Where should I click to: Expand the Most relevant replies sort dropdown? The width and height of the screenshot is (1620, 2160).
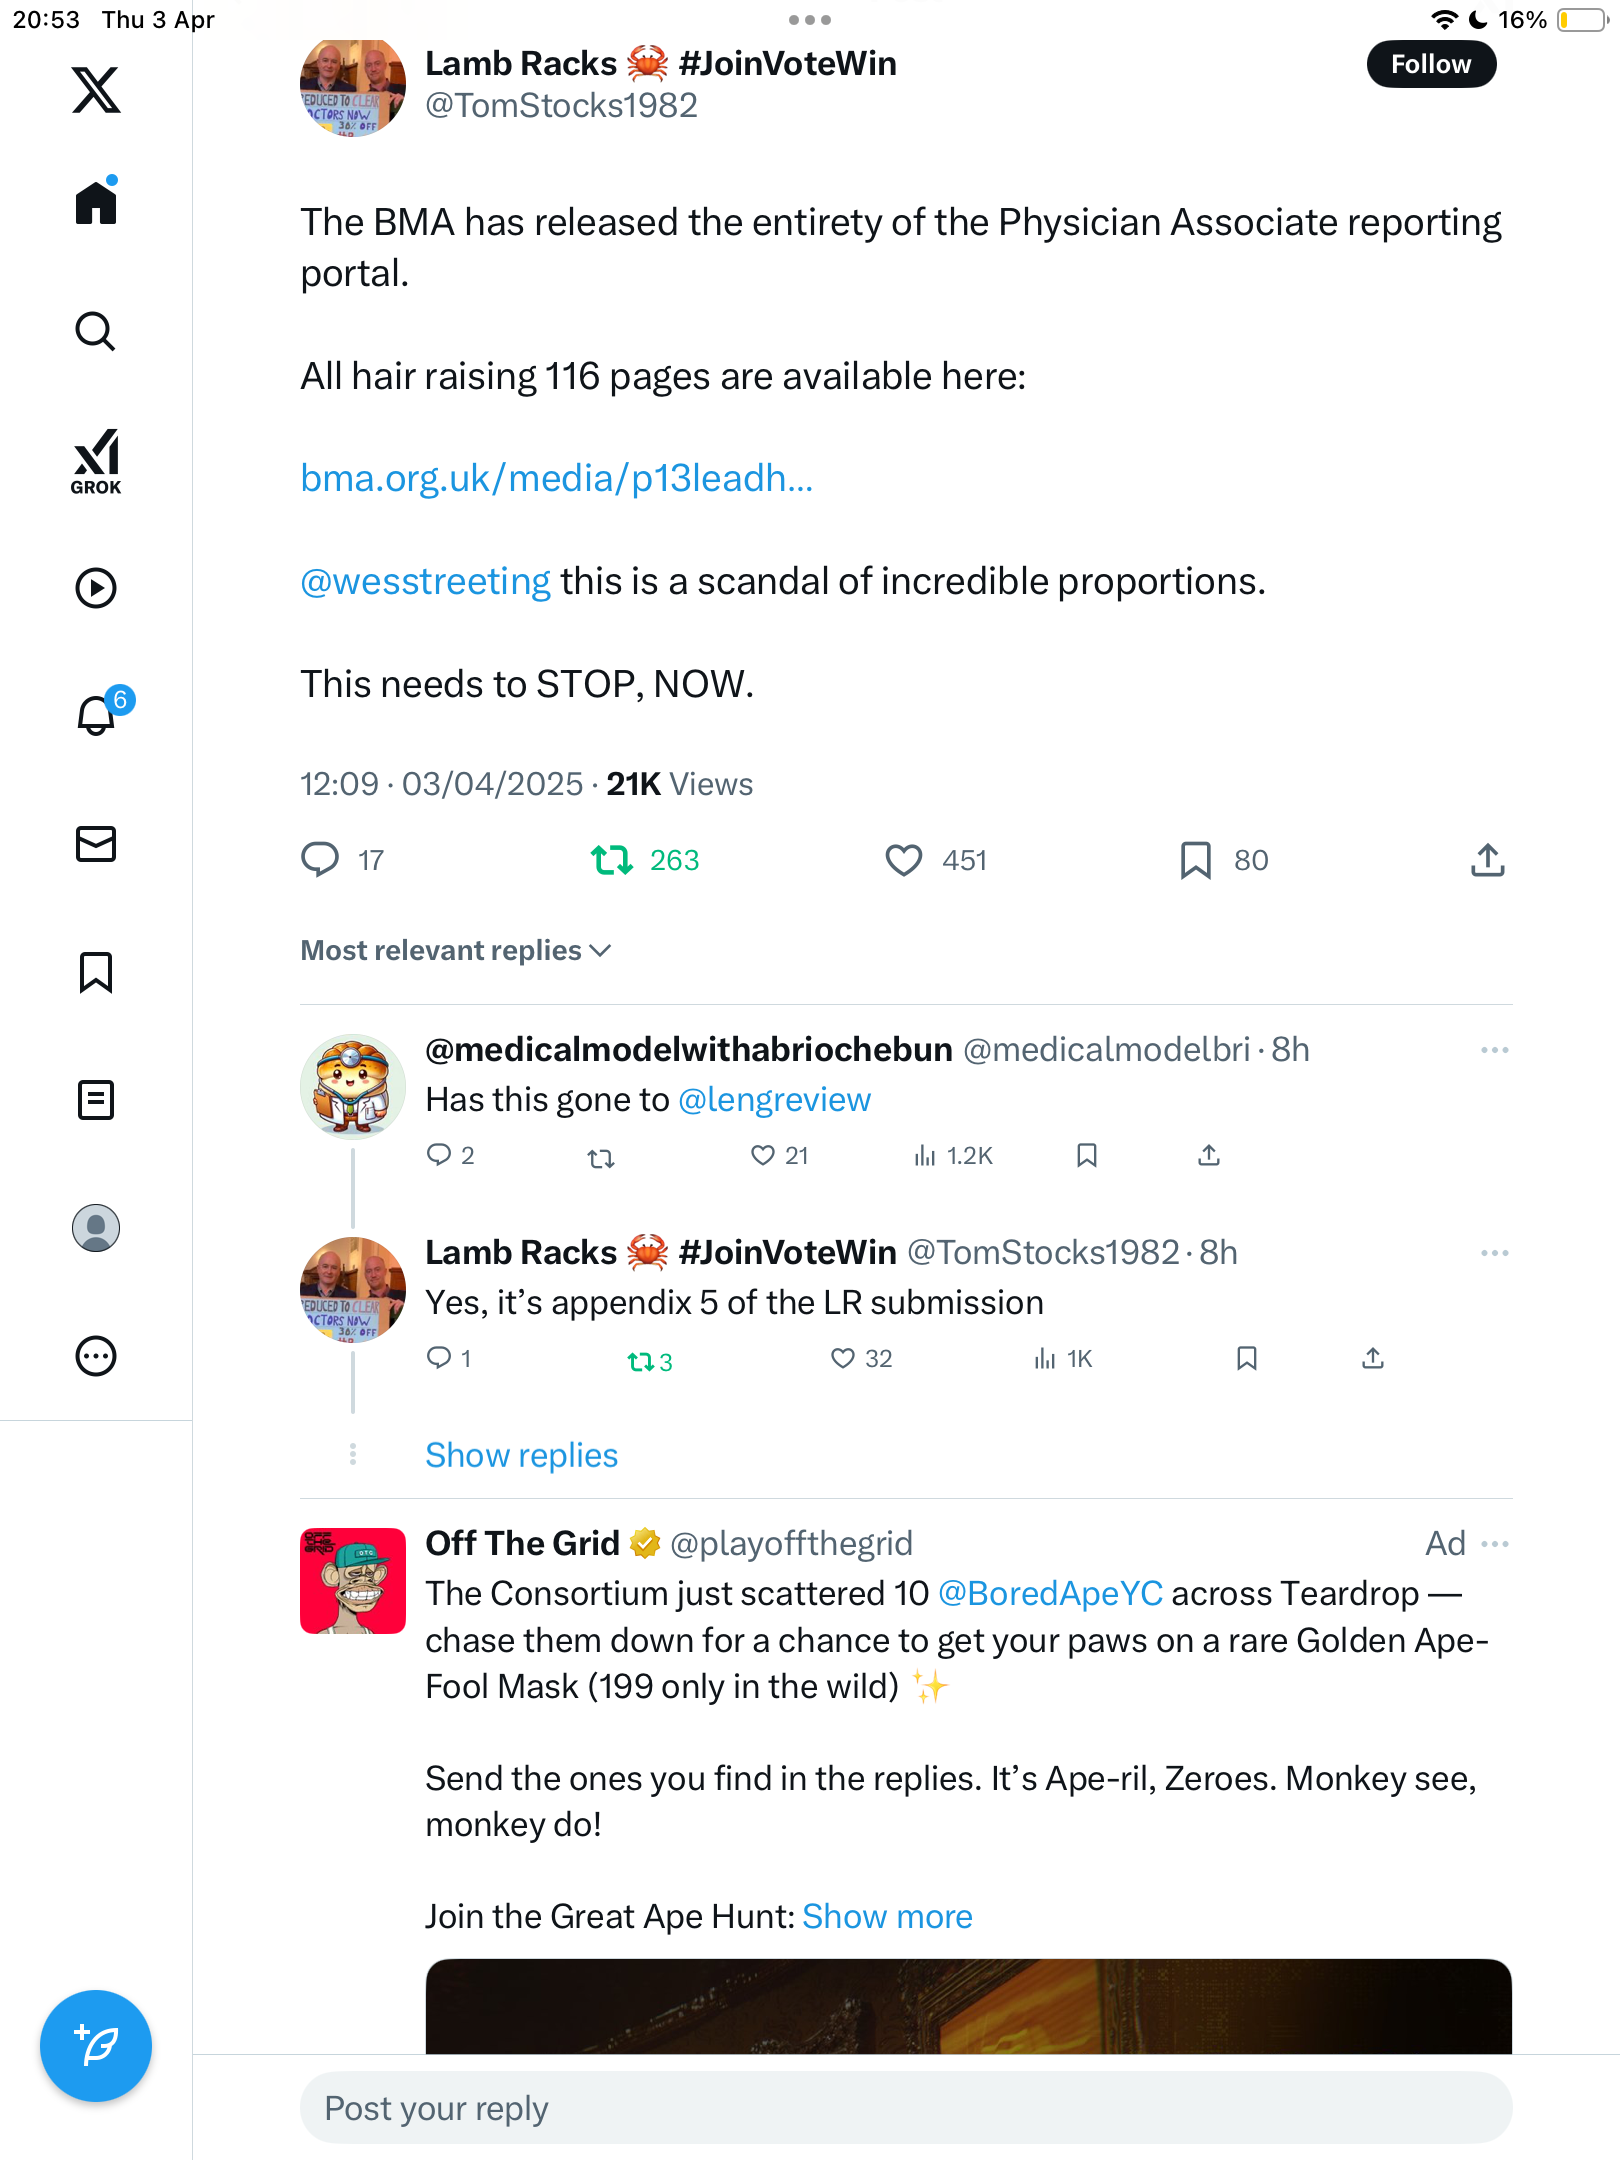pos(456,950)
